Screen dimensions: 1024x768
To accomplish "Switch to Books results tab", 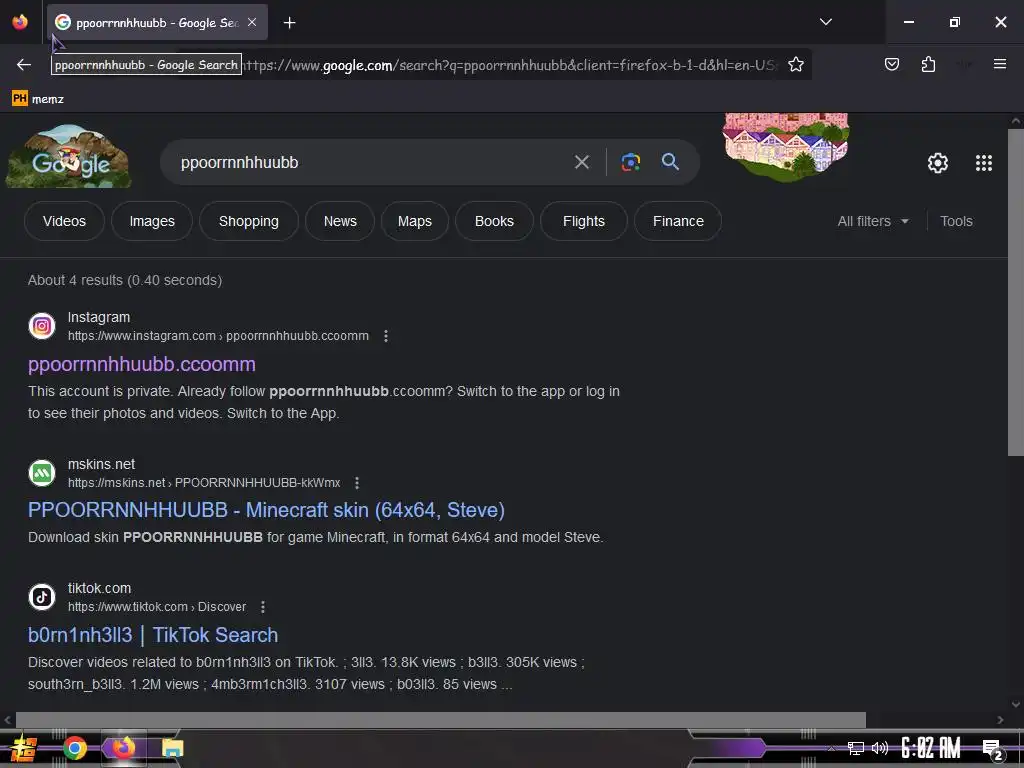I will [x=494, y=221].
